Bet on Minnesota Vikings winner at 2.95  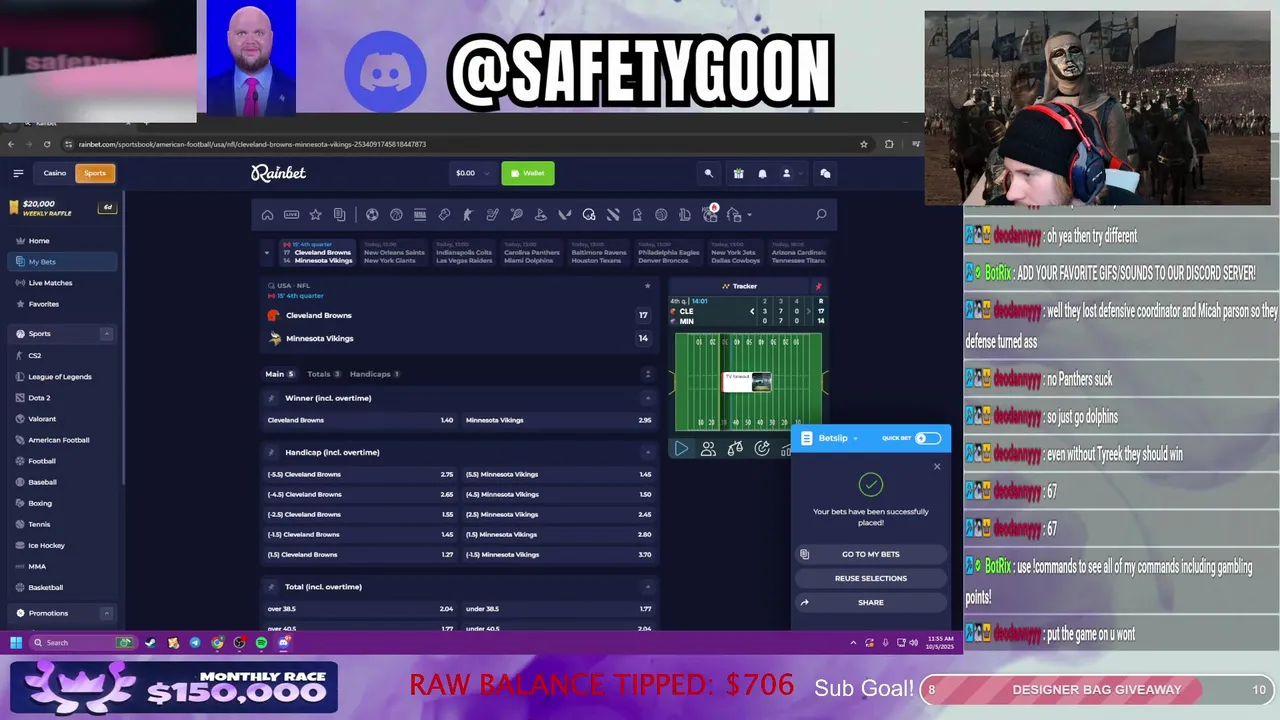(559, 420)
